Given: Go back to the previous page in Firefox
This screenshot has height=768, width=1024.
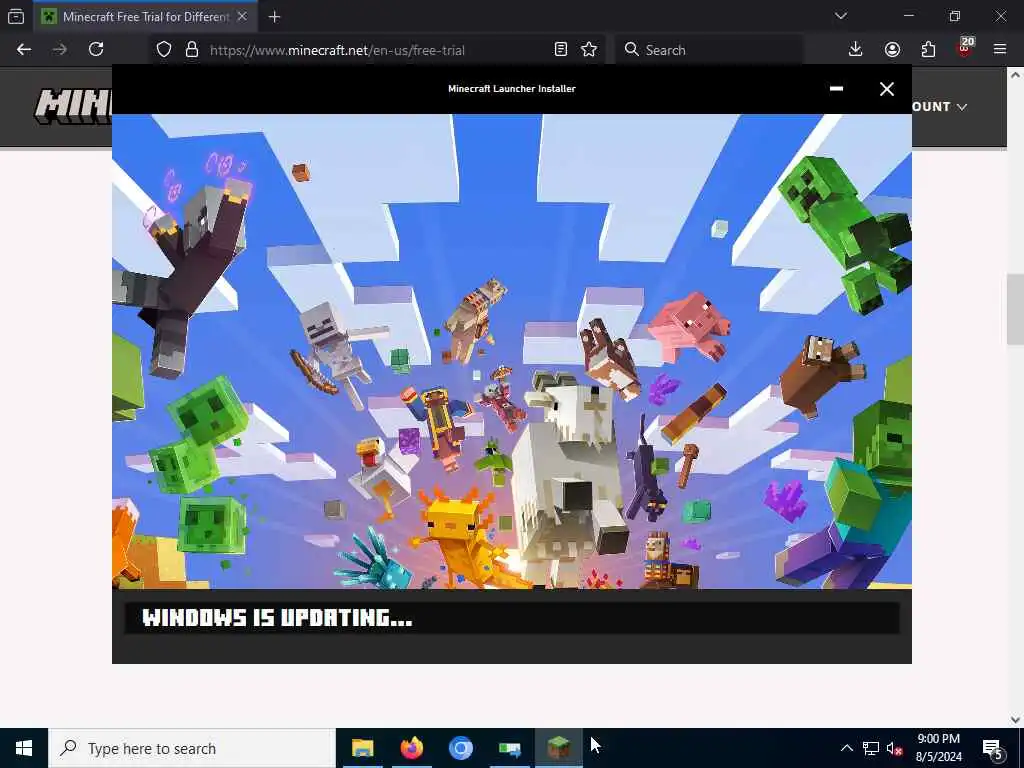Looking at the screenshot, I should [x=24, y=50].
